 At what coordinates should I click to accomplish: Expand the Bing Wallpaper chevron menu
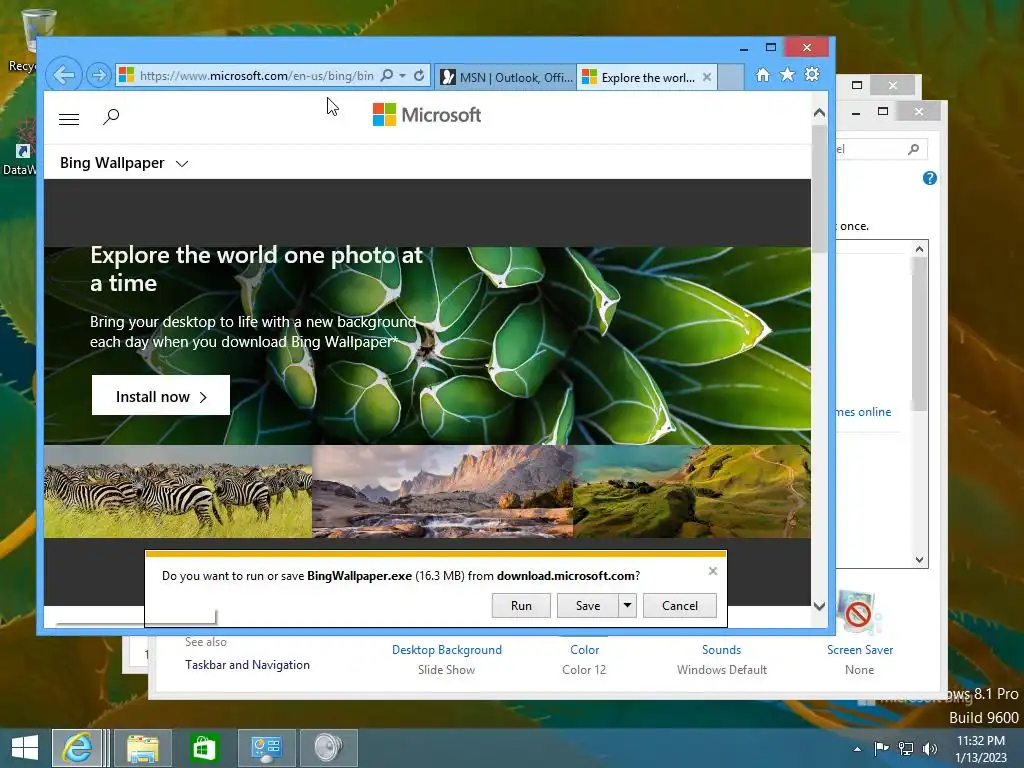pos(182,164)
